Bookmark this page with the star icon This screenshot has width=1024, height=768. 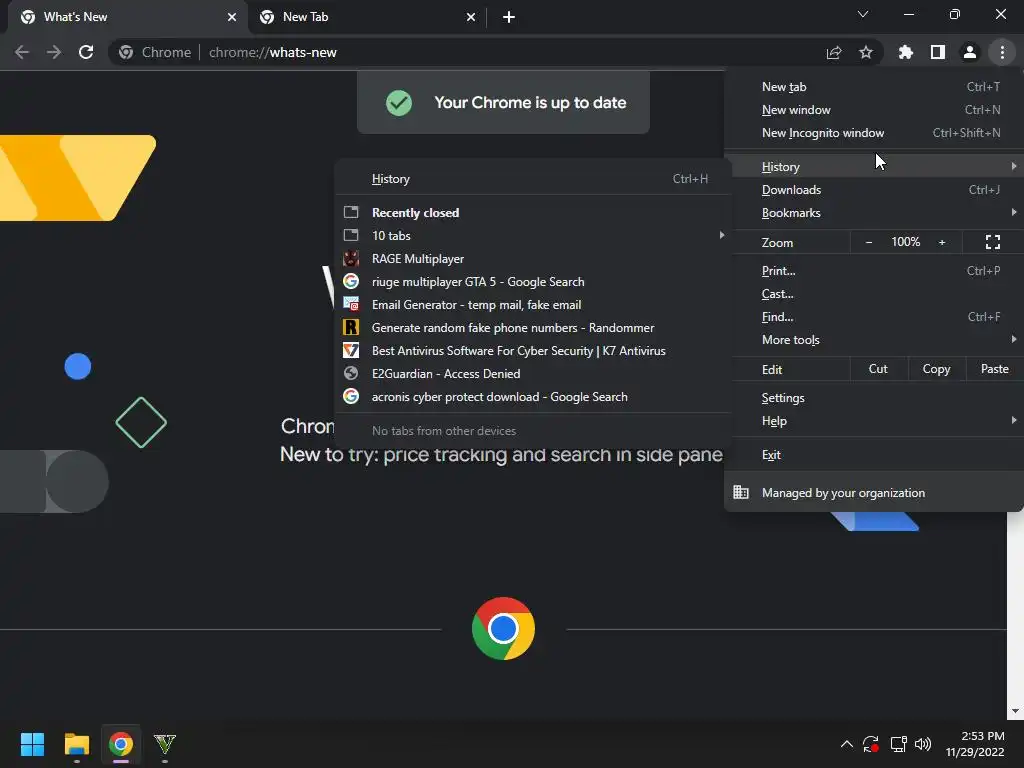(866, 52)
